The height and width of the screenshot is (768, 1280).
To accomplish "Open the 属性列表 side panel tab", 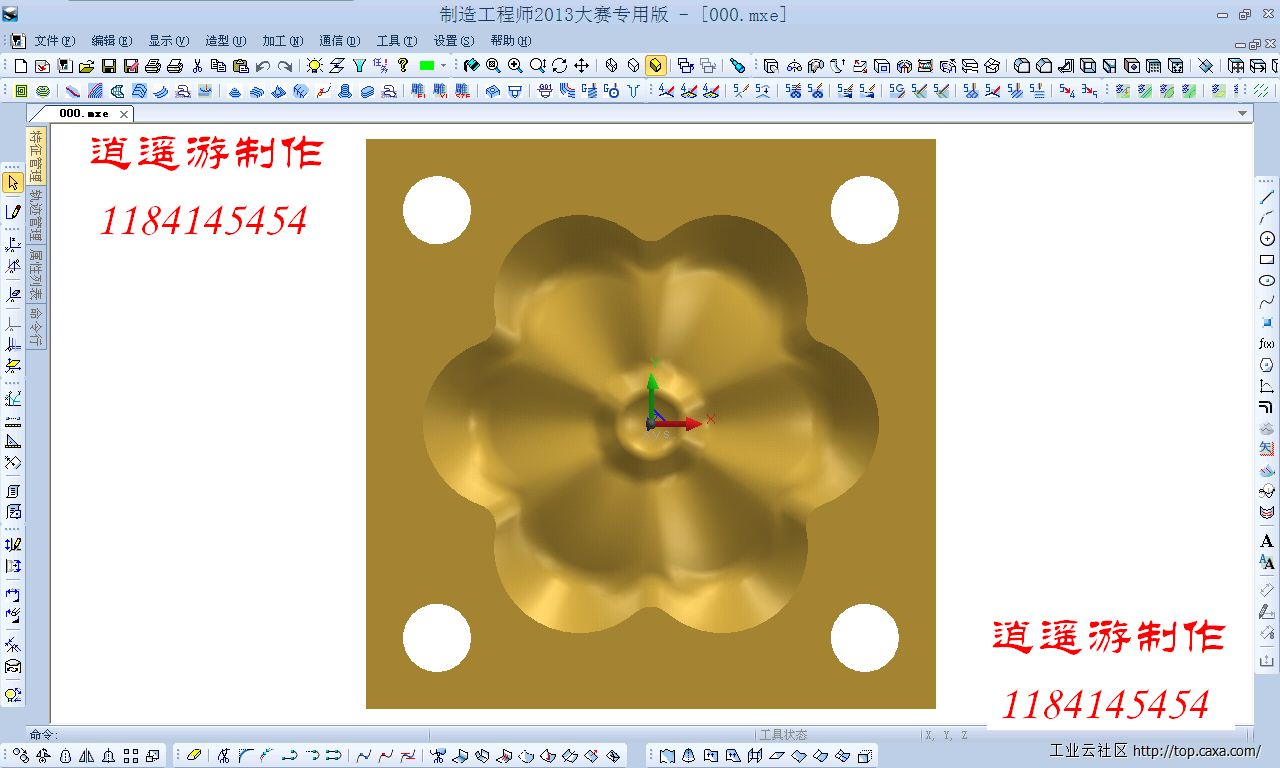I will pos(36,274).
